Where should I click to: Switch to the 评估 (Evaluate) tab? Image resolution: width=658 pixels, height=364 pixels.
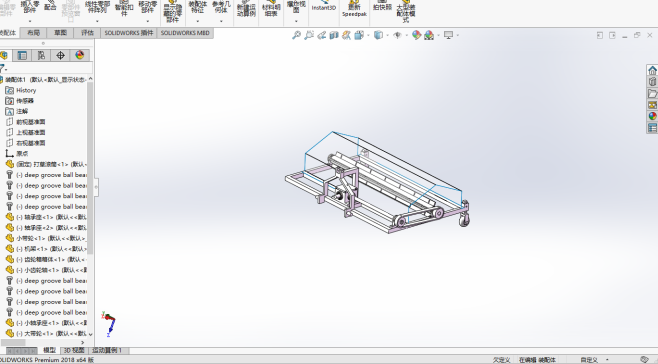(87, 33)
